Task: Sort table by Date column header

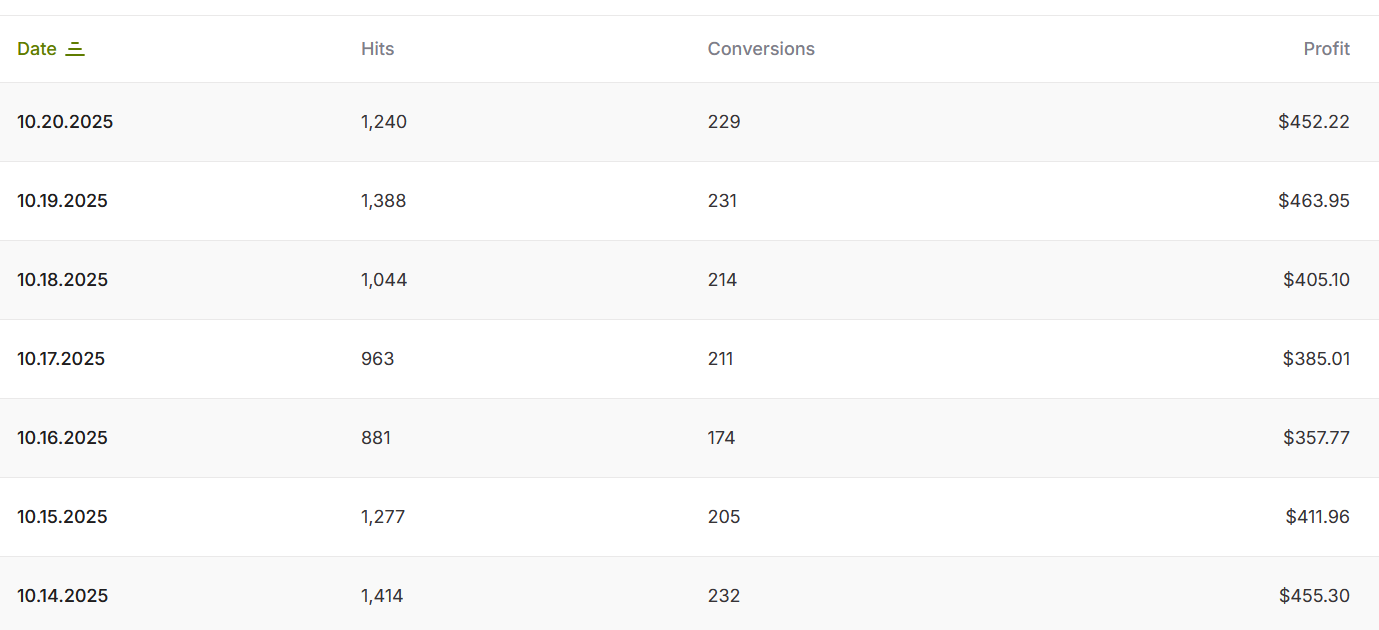Action: click(37, 49)
